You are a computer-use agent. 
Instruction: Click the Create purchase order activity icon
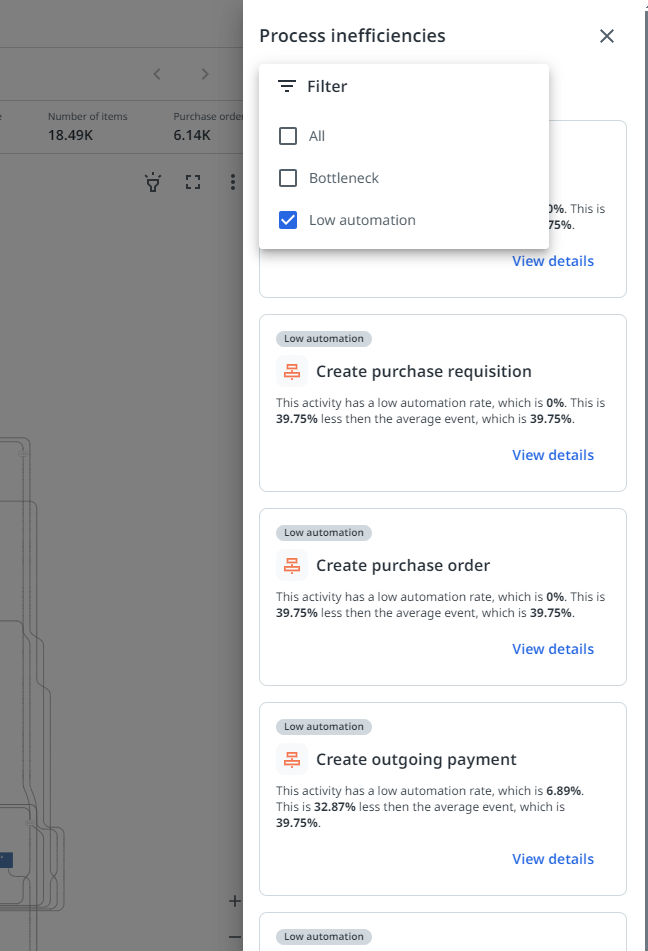292,565
